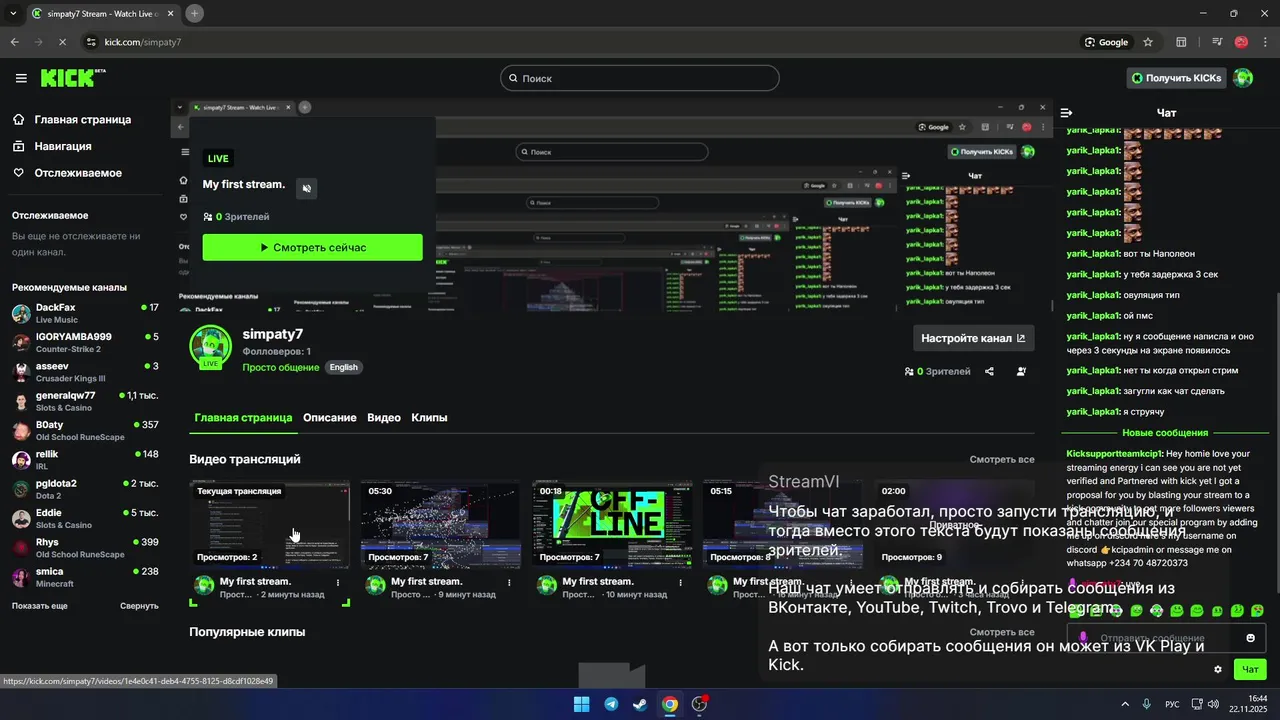
Task: Open options menu for video posted 2 минуты назад
Action: click(x=338, y=582)
